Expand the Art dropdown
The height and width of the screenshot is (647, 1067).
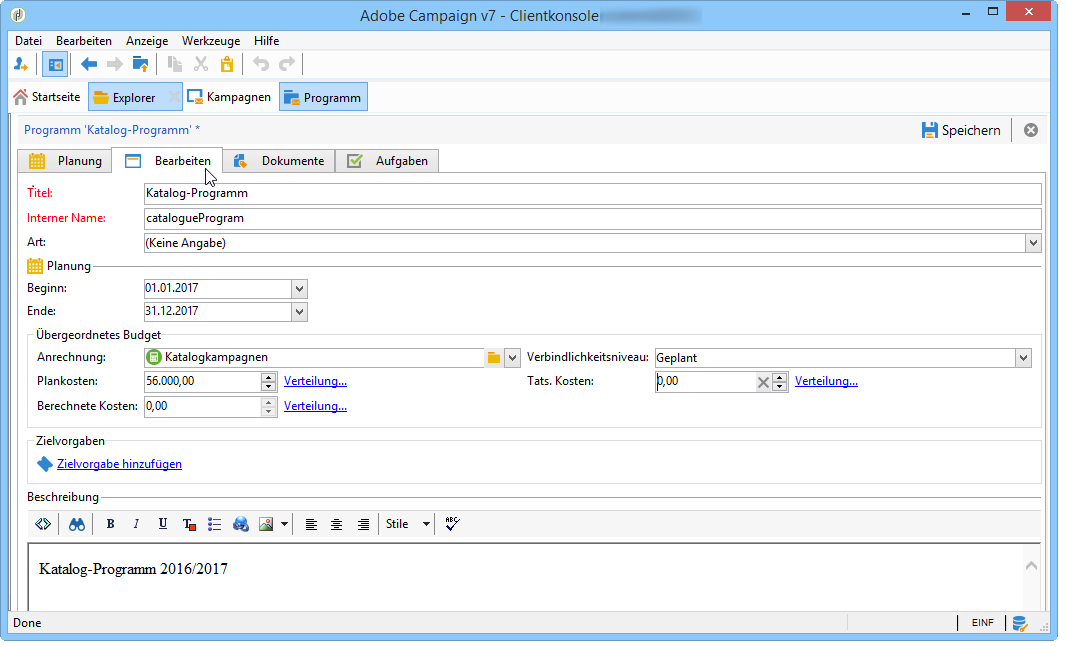pyautogui.click(x=1033, y=244)
